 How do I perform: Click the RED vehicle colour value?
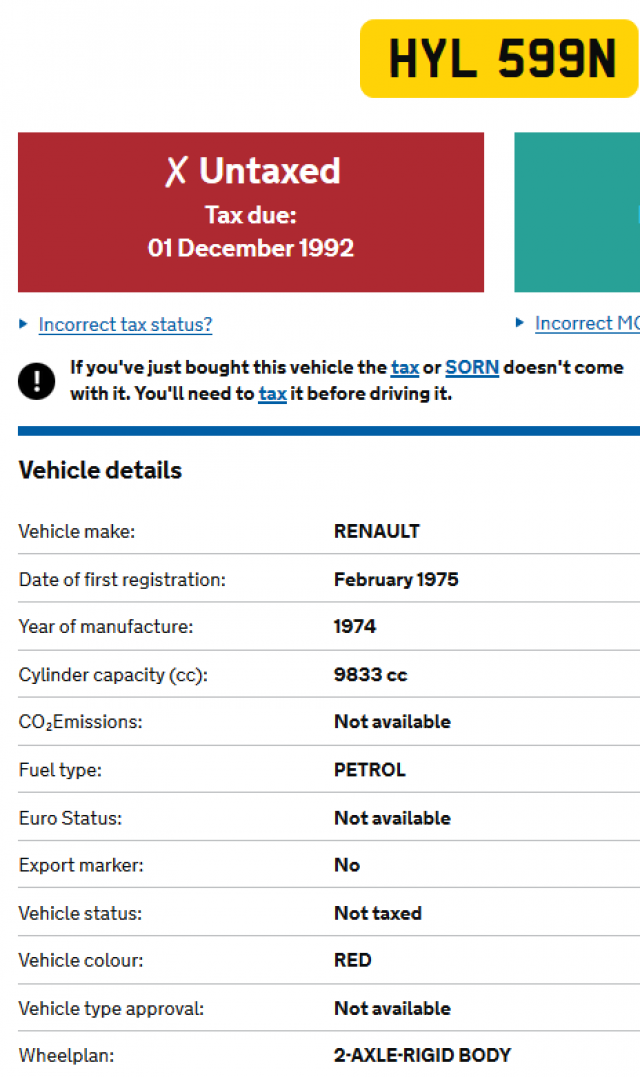coord(352,960)
